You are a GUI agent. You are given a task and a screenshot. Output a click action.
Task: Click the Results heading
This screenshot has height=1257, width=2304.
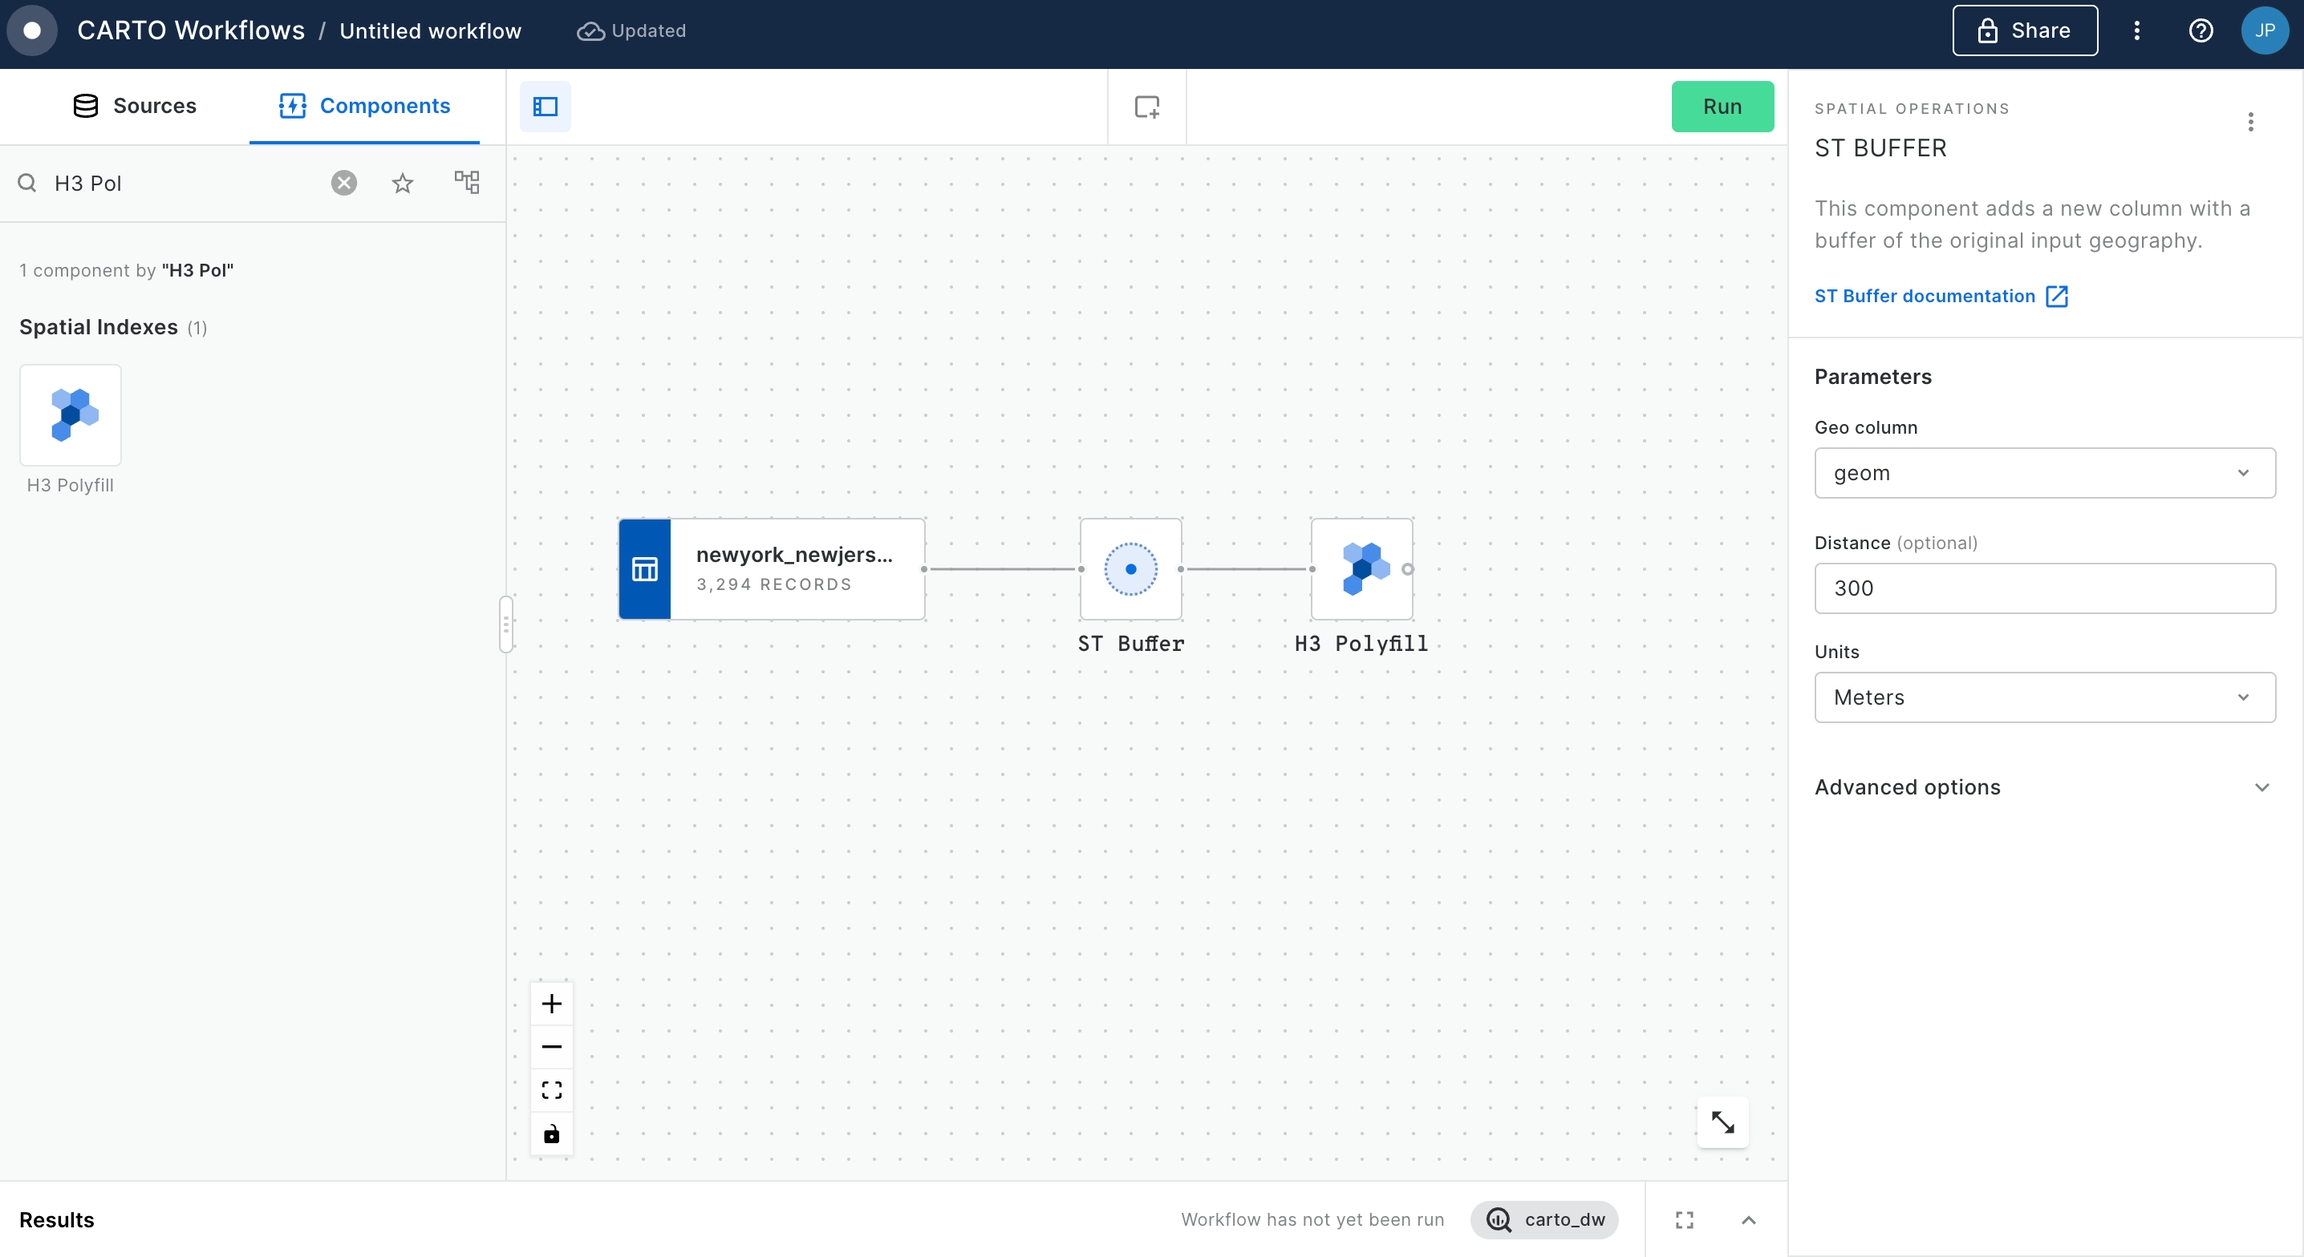[x=57, y=1220]
